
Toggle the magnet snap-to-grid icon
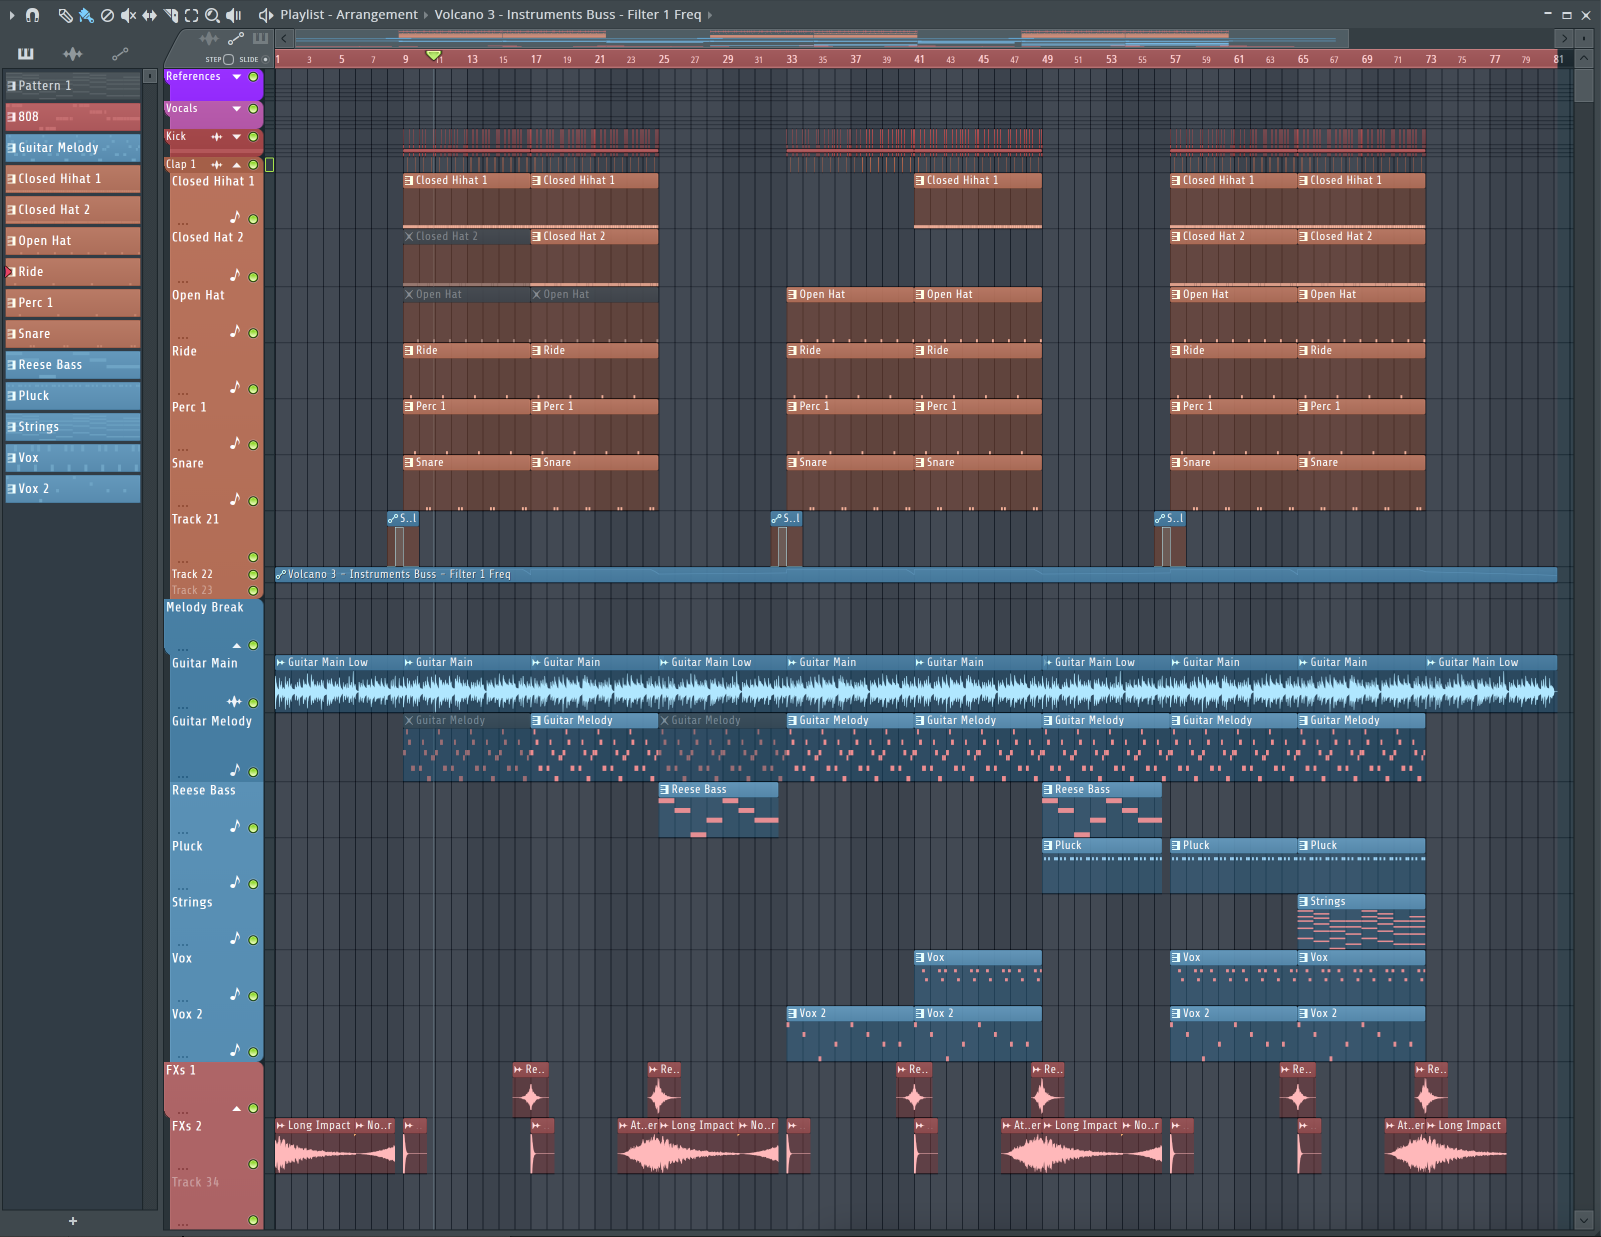(32, 15)
